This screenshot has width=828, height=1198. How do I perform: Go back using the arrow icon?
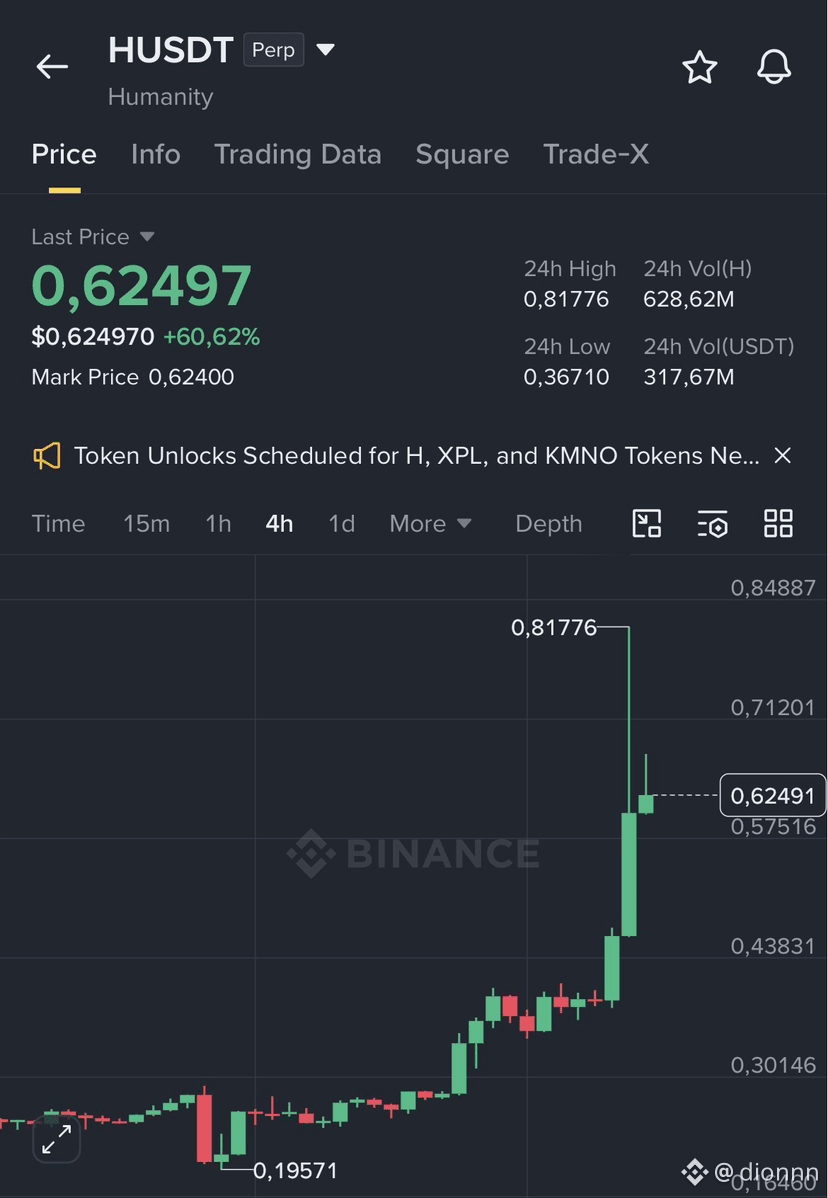tap(52, 67)
